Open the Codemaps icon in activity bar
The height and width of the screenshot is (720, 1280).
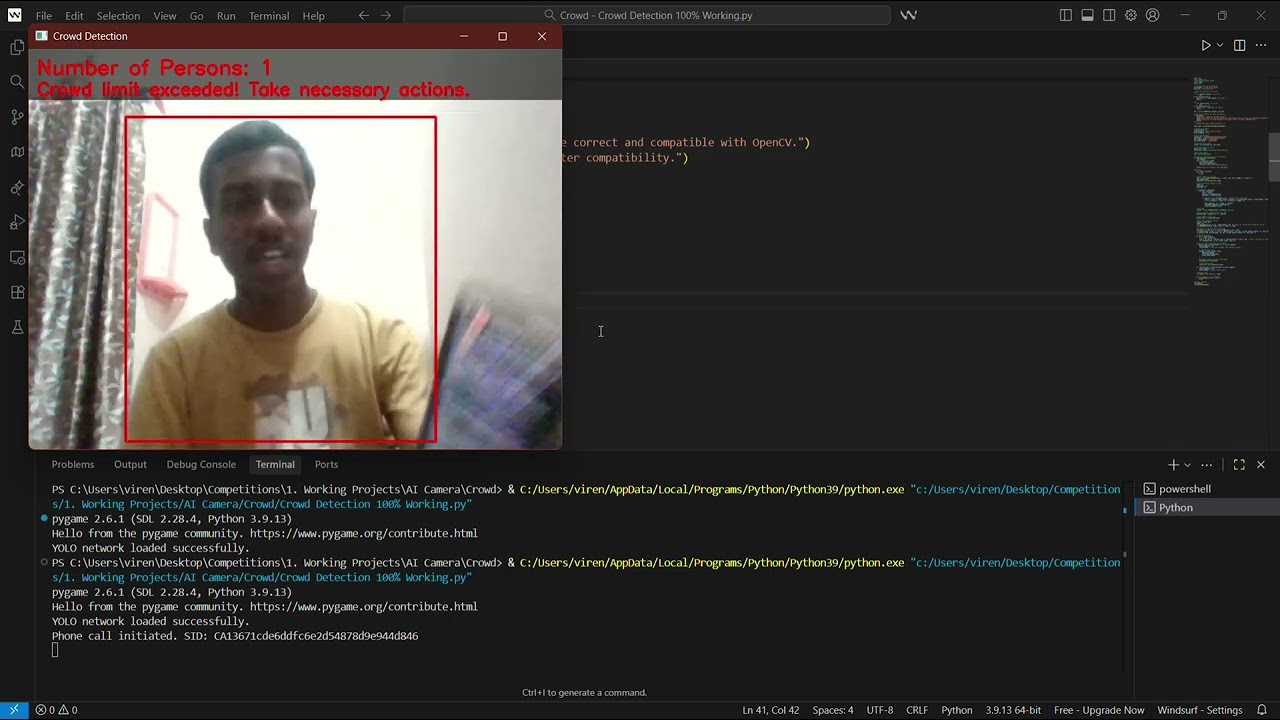(17, 152)
